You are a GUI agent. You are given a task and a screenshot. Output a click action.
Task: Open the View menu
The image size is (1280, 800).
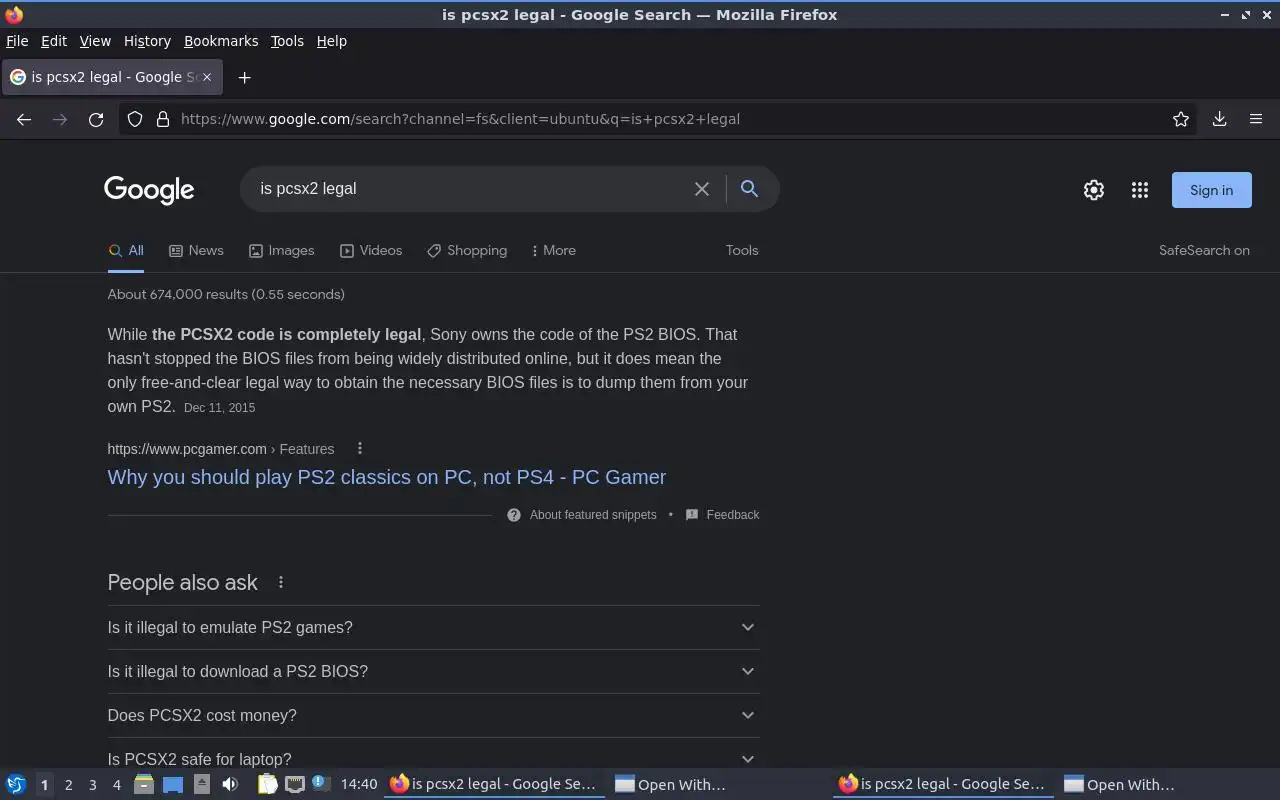pyautogui.click(x=95, y=41)
